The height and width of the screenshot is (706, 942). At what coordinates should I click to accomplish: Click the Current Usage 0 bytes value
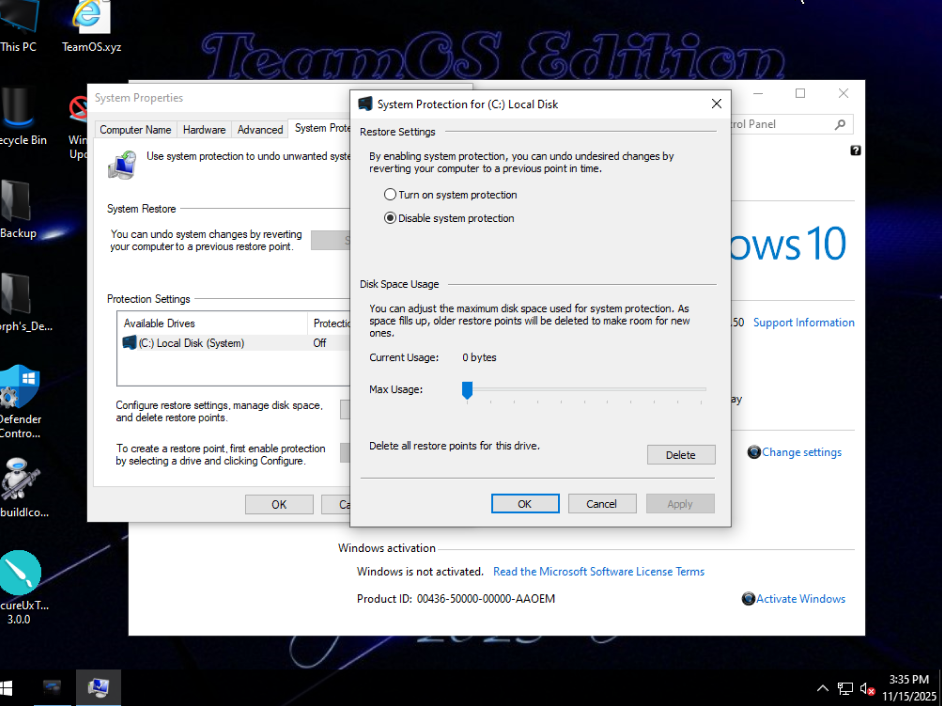tap(479, 358)
